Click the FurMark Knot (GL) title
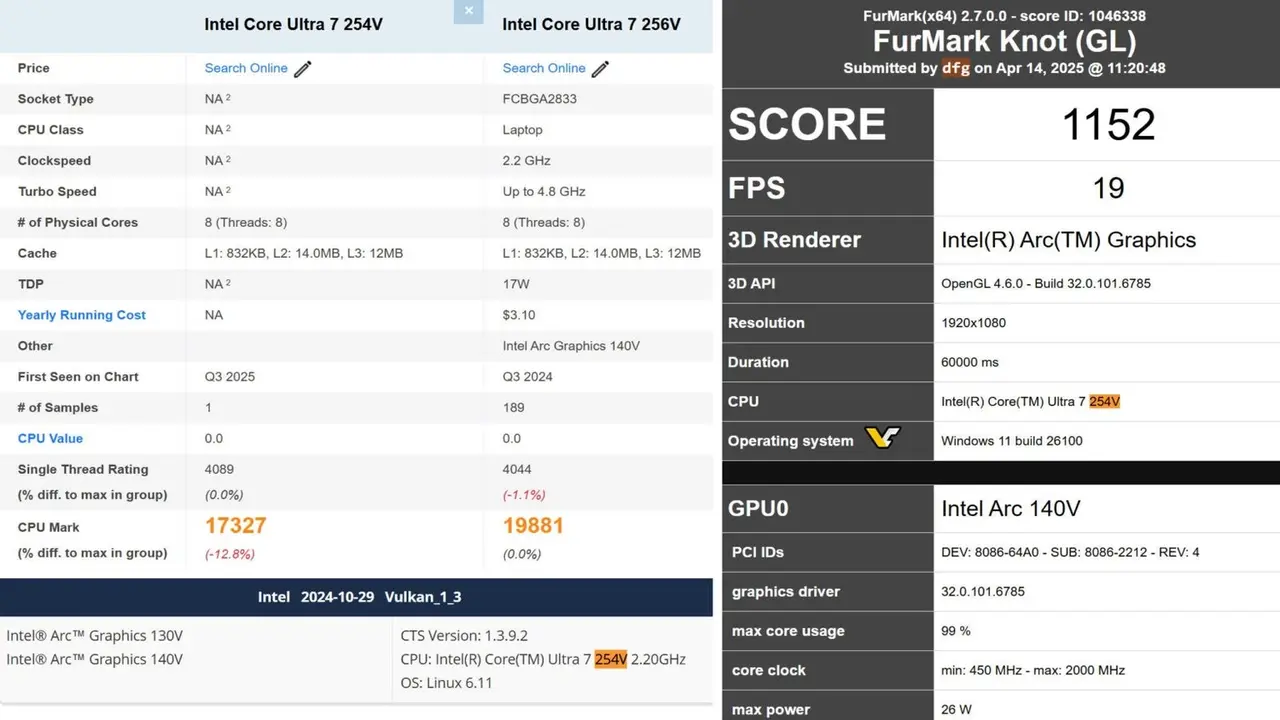The image size is (1280, 720). click(x=1004, y=42)
